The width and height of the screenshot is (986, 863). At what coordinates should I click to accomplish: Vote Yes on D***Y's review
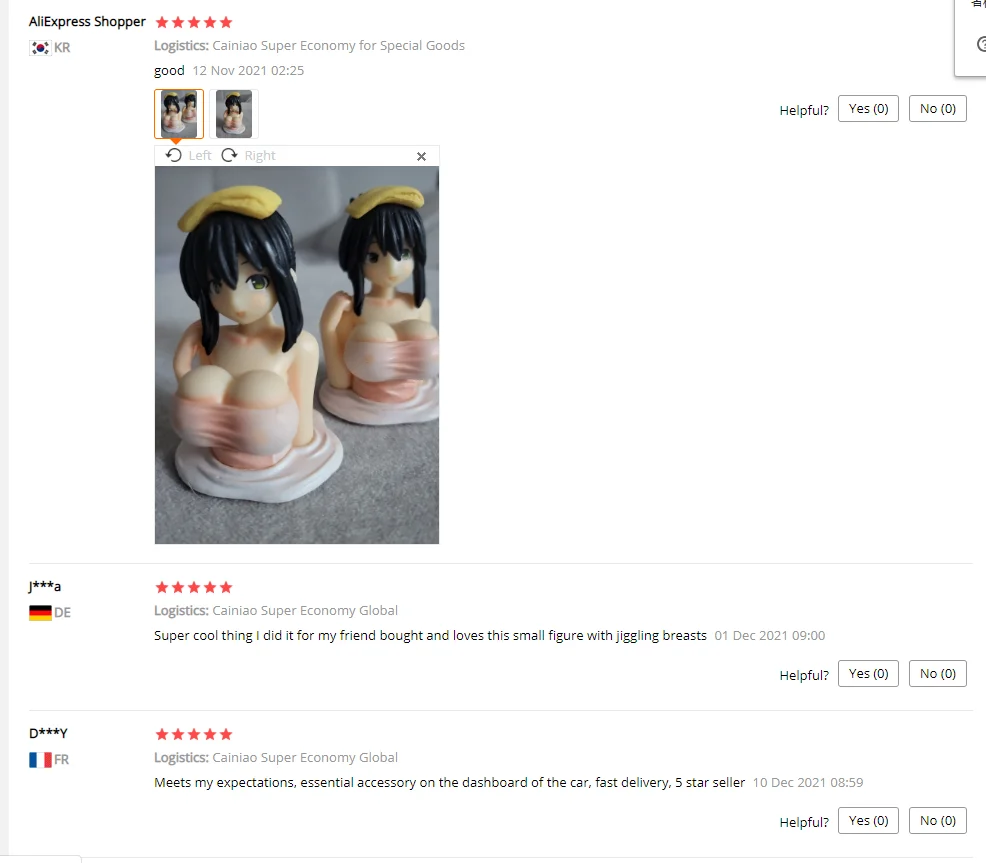point(868,821)
